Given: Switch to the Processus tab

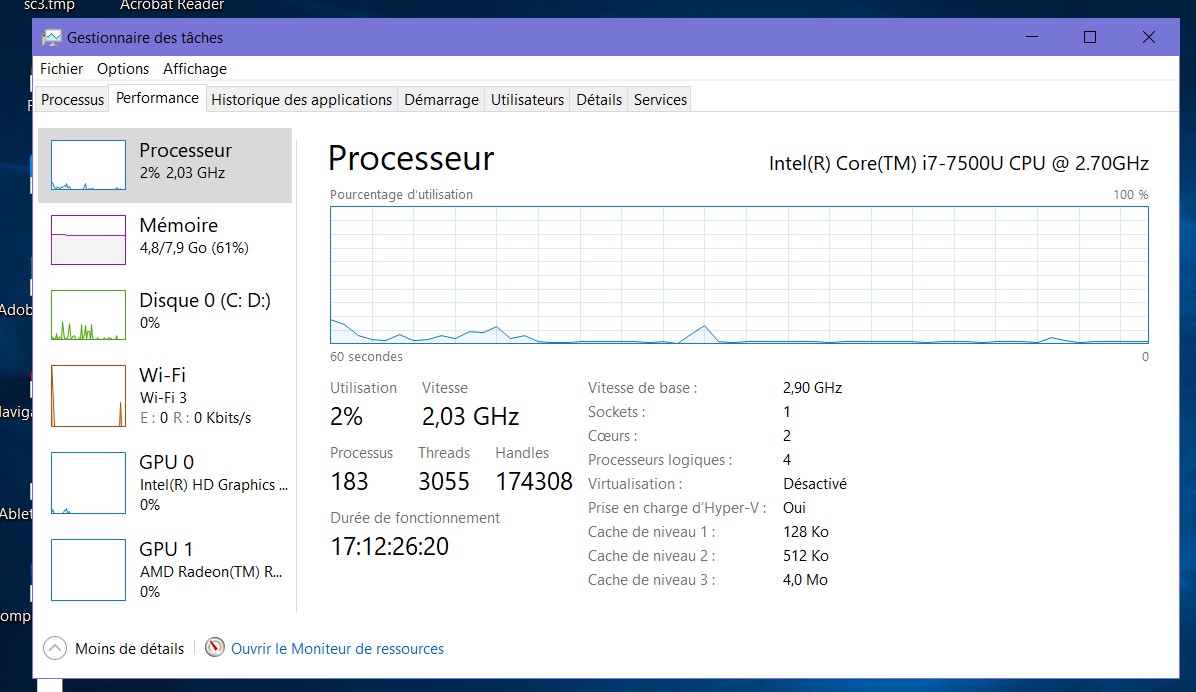Looking at the screenshot, I should pyautogui.click(x=72, y=99).
